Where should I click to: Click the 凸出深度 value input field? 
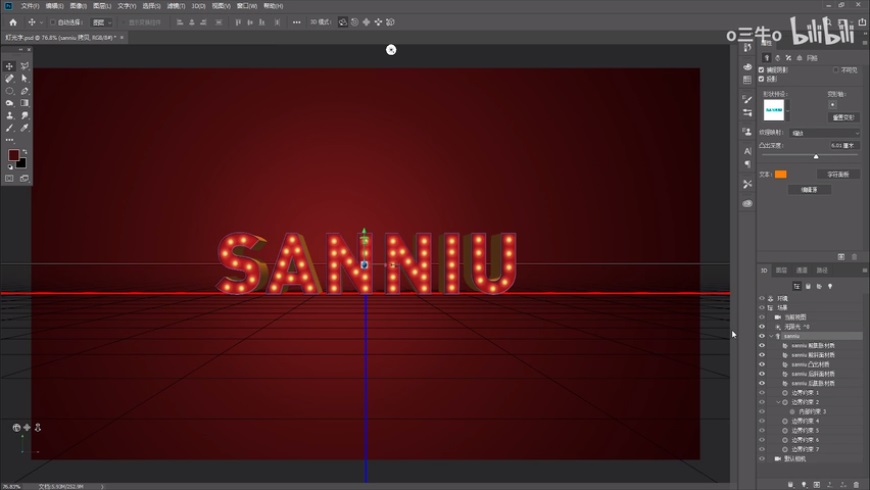coord(842,145)
